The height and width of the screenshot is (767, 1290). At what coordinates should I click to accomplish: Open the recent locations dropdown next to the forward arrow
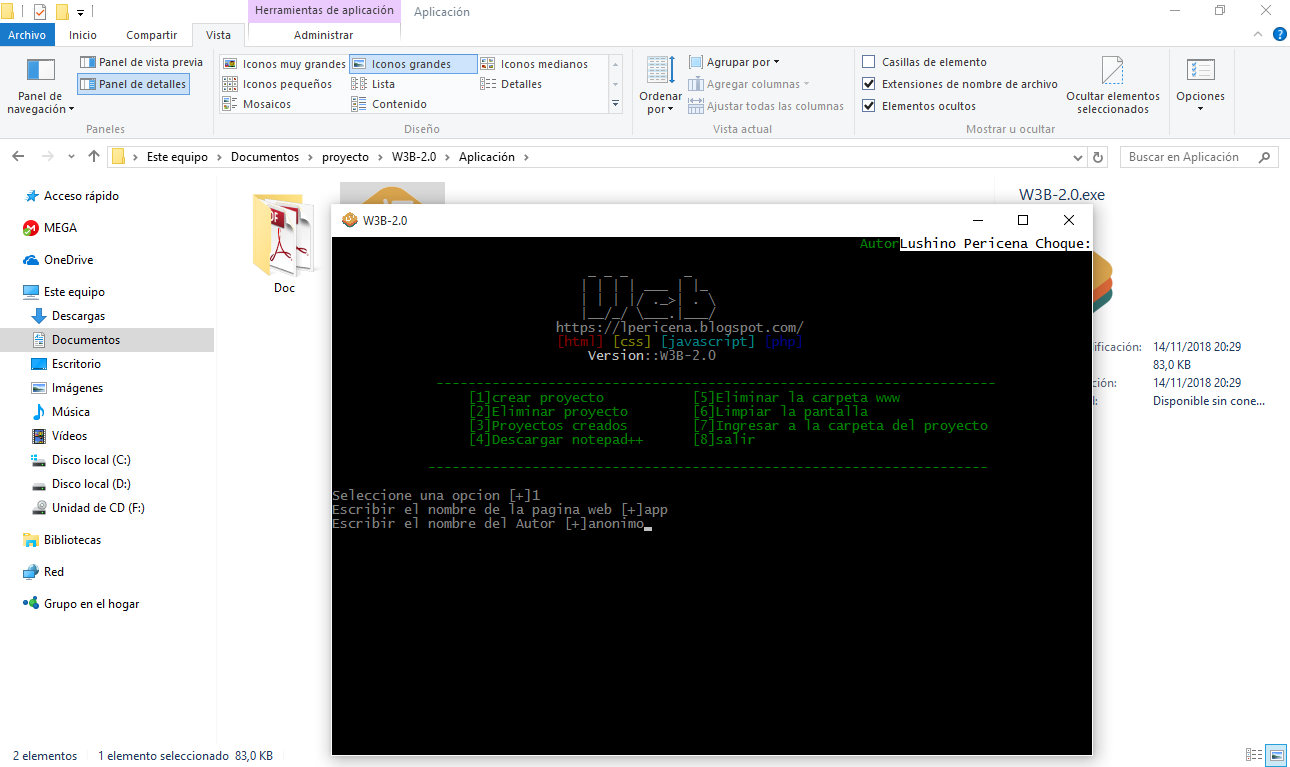point(71,157)
